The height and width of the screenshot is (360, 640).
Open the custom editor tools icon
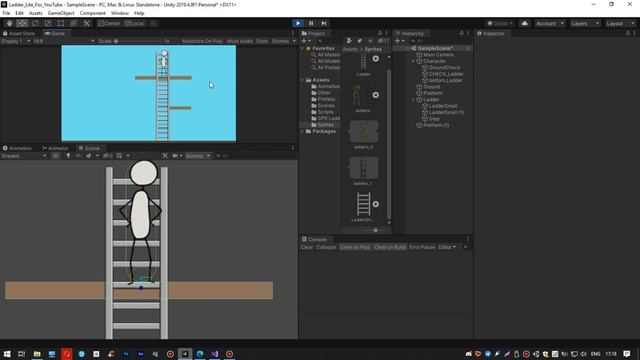coord(87,23)
